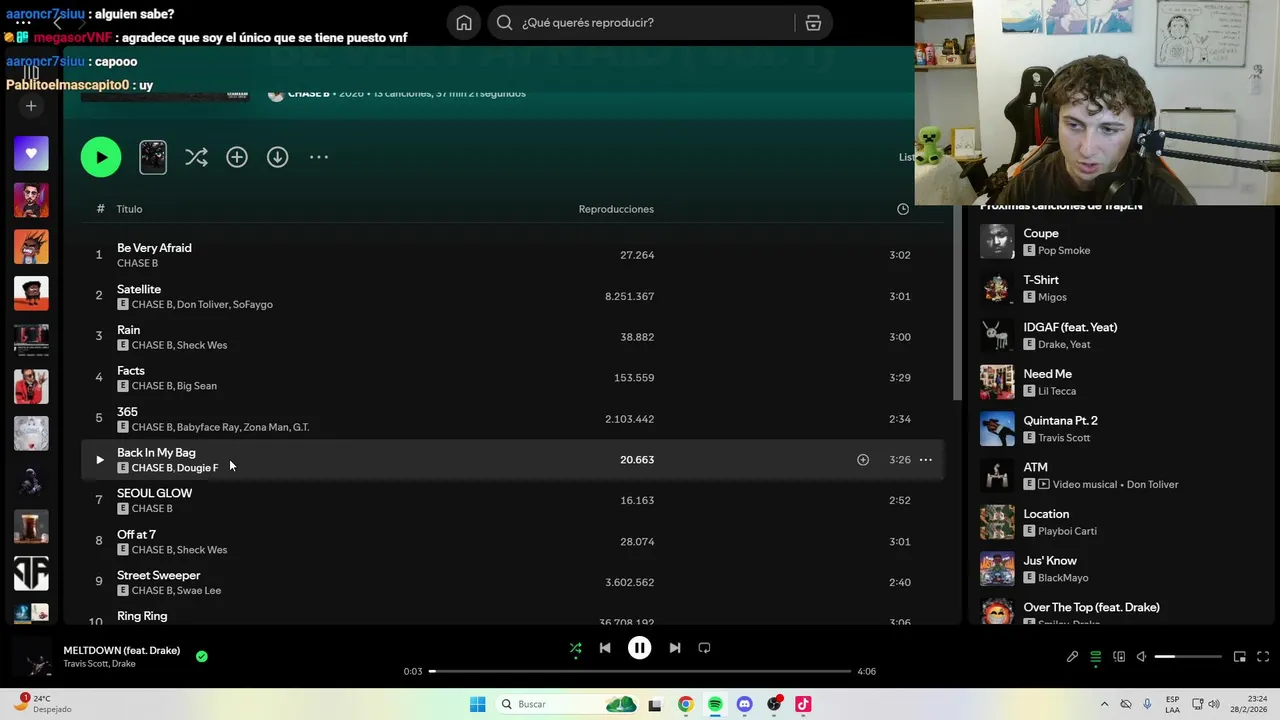Open Liked Songs heart playlist in sidebar
1280x720 pixels.
pyautogui.click(x=31, y=153)
